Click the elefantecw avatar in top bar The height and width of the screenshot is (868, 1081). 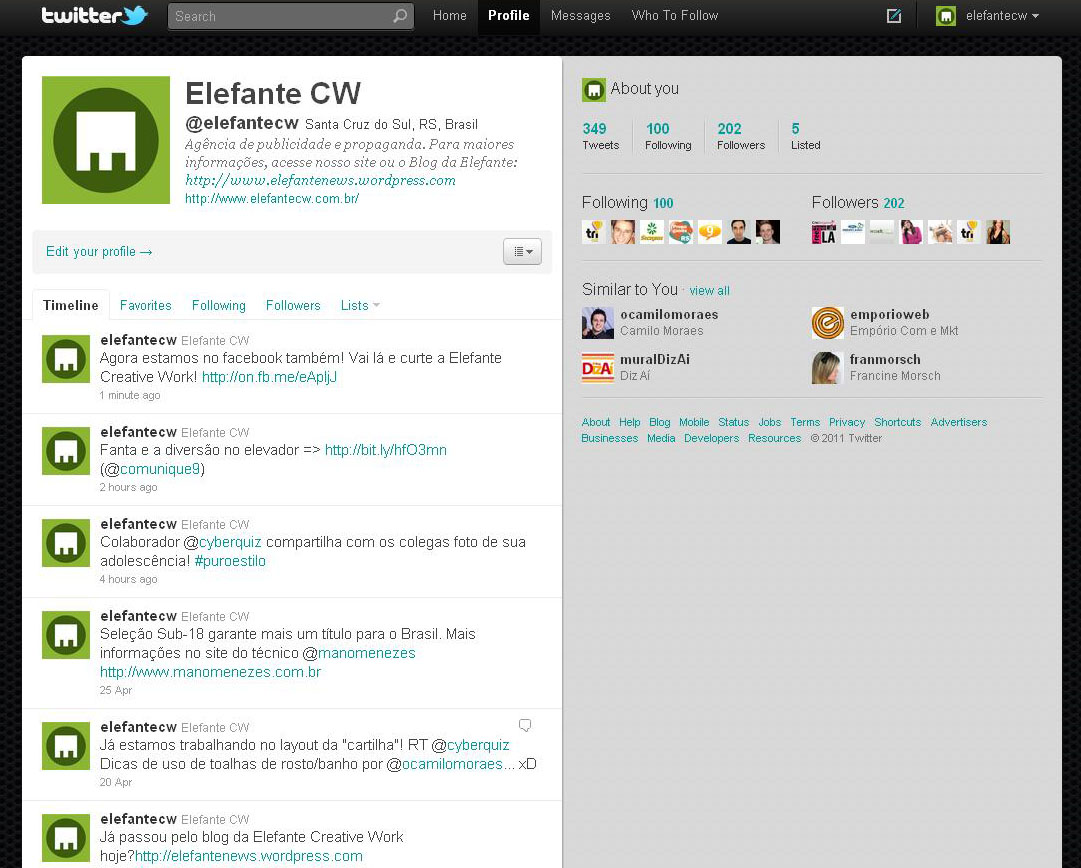tap(946, 16)
